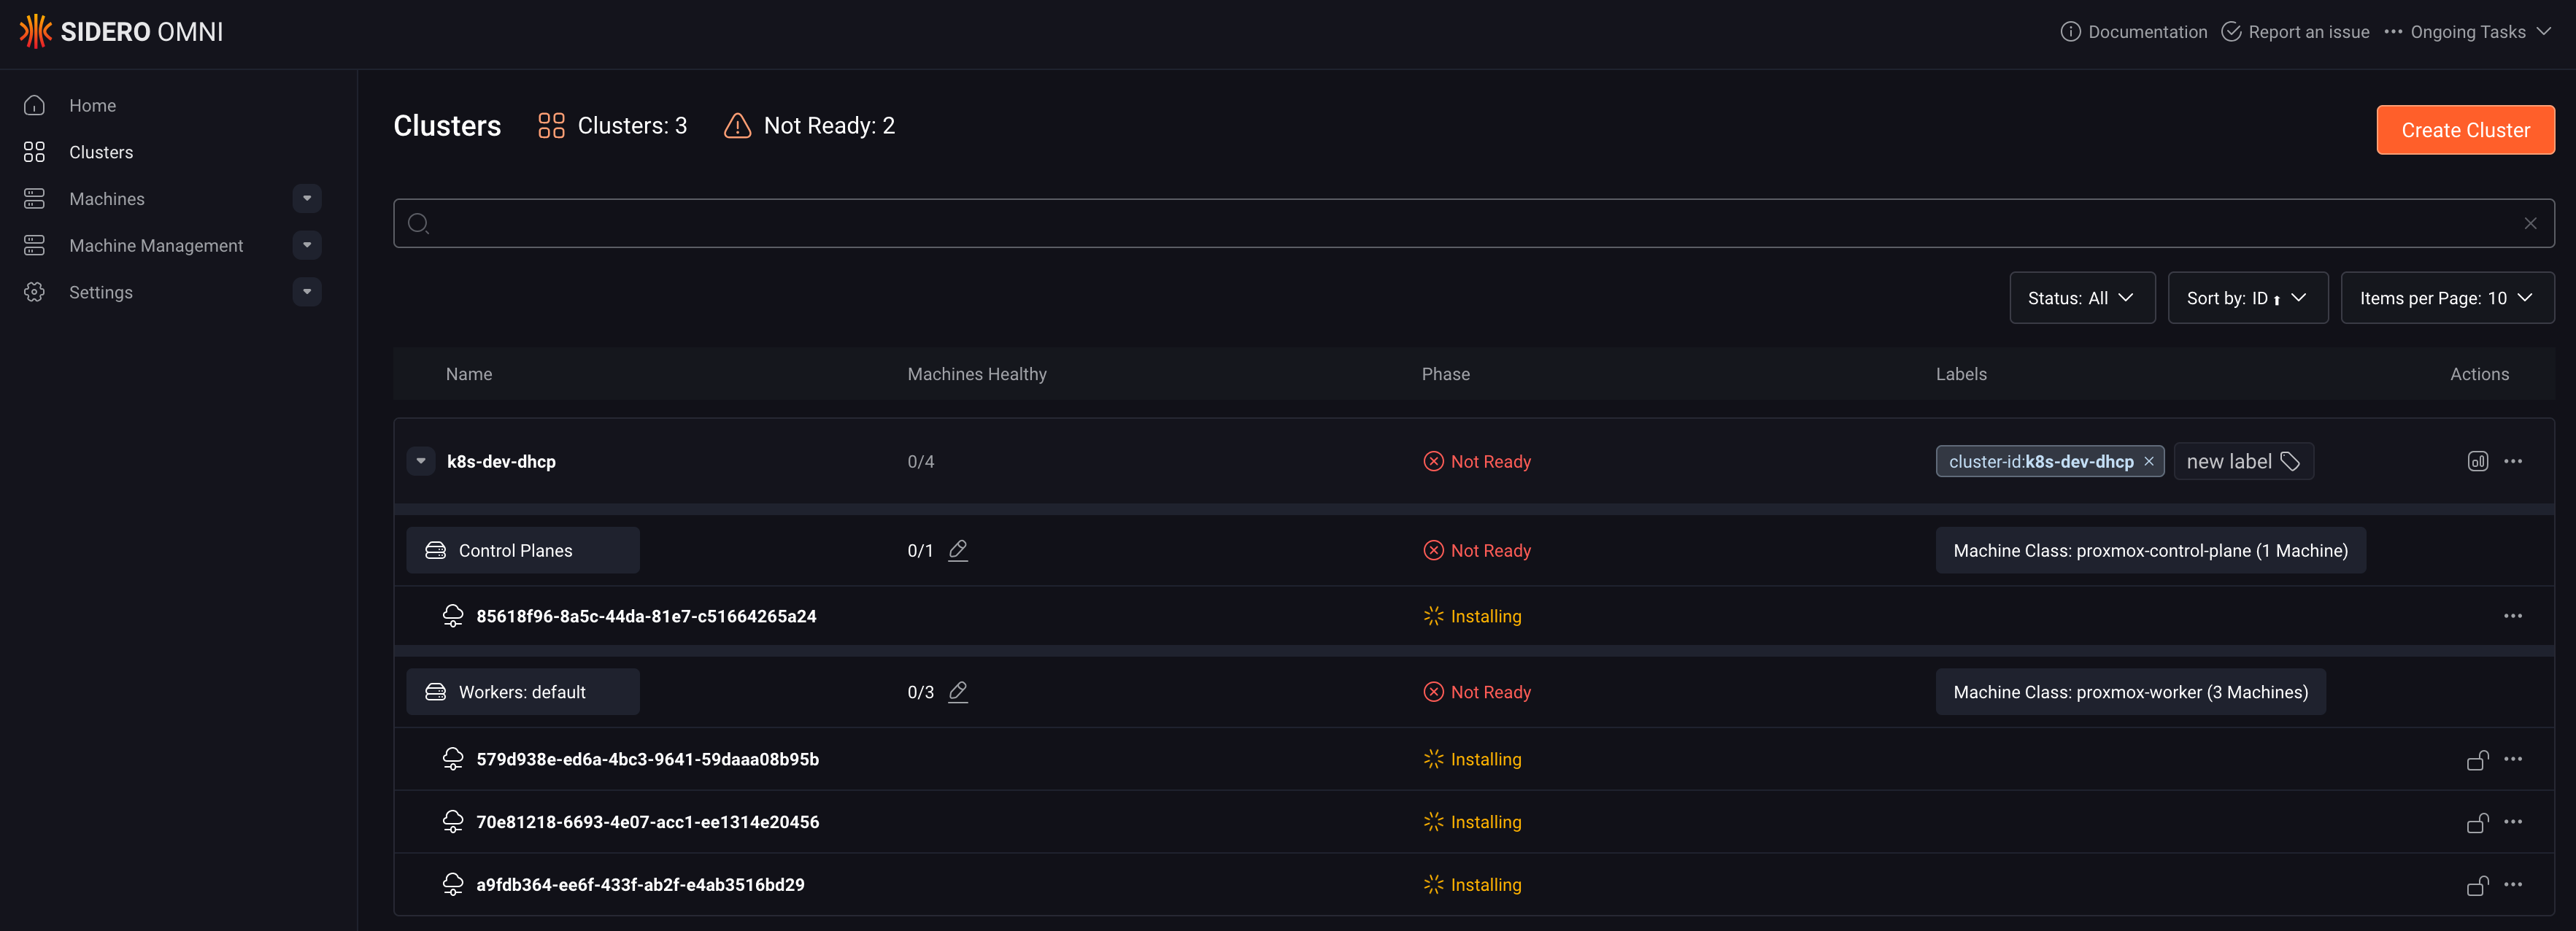This screenshot has width=2576, height=931.
Task: Expand the Machine Management section
Action: point(307,245)
